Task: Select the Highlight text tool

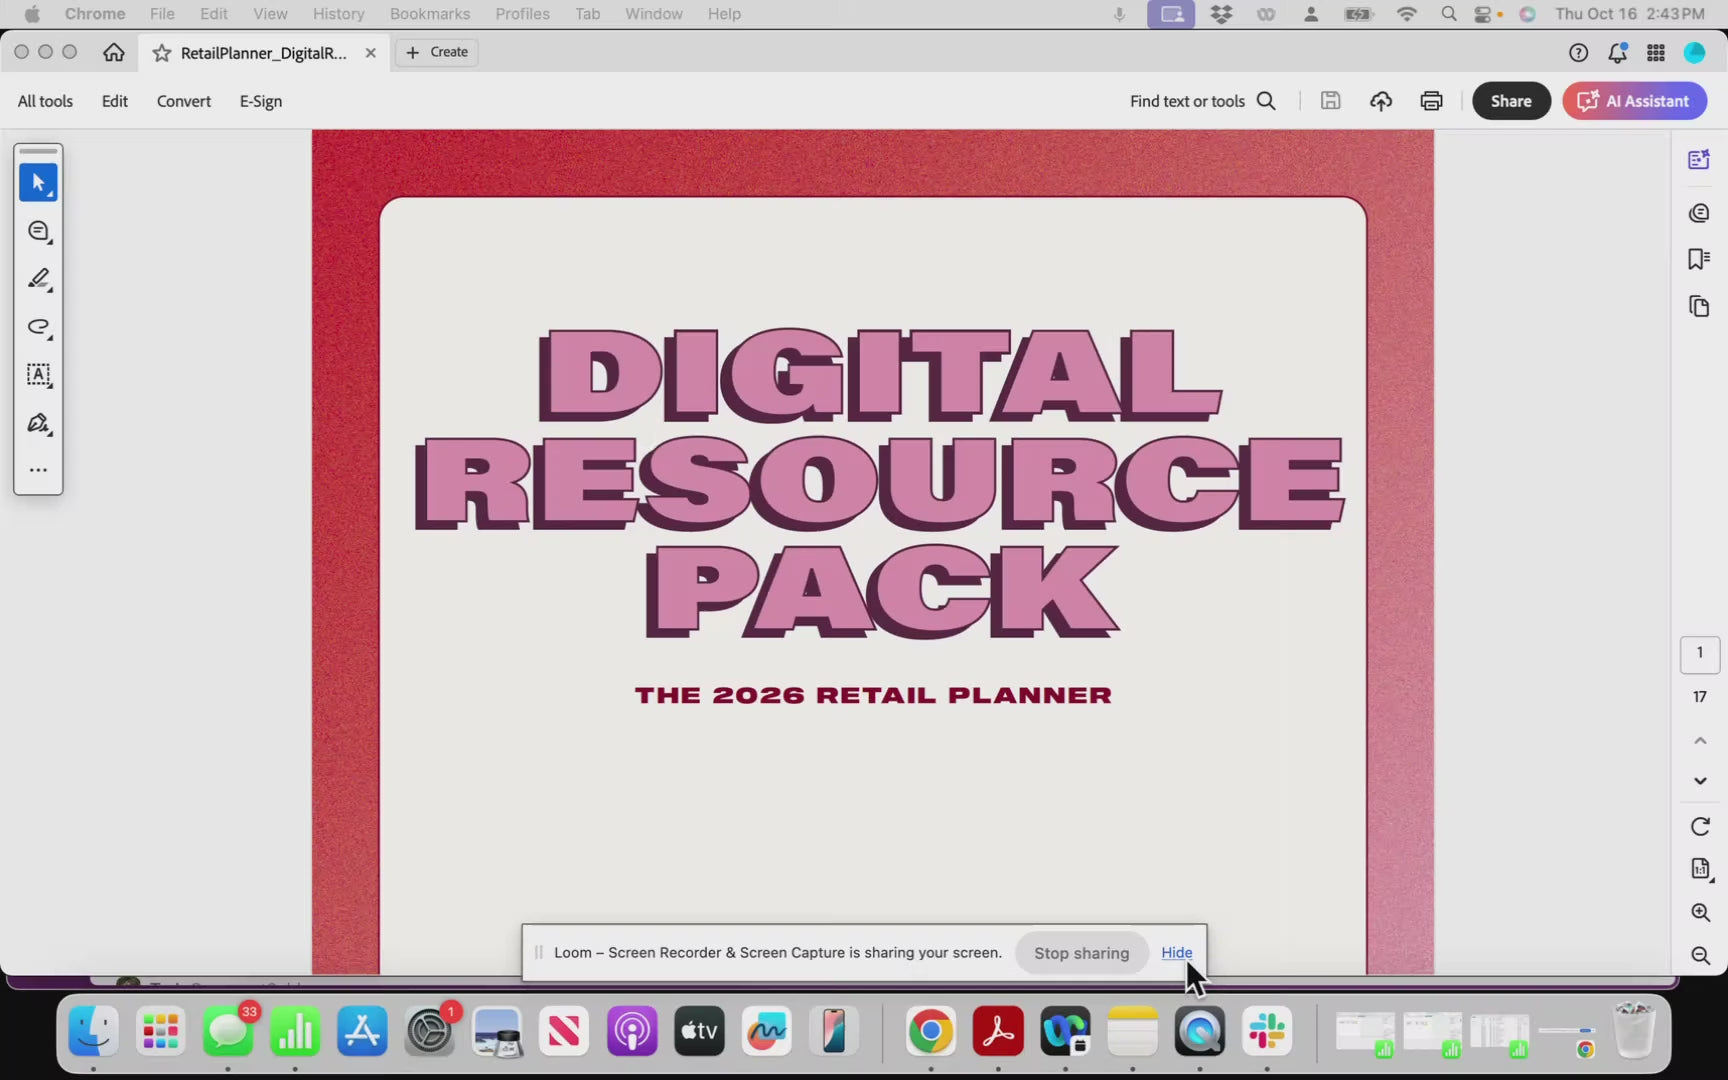Action: coord(38,279)
